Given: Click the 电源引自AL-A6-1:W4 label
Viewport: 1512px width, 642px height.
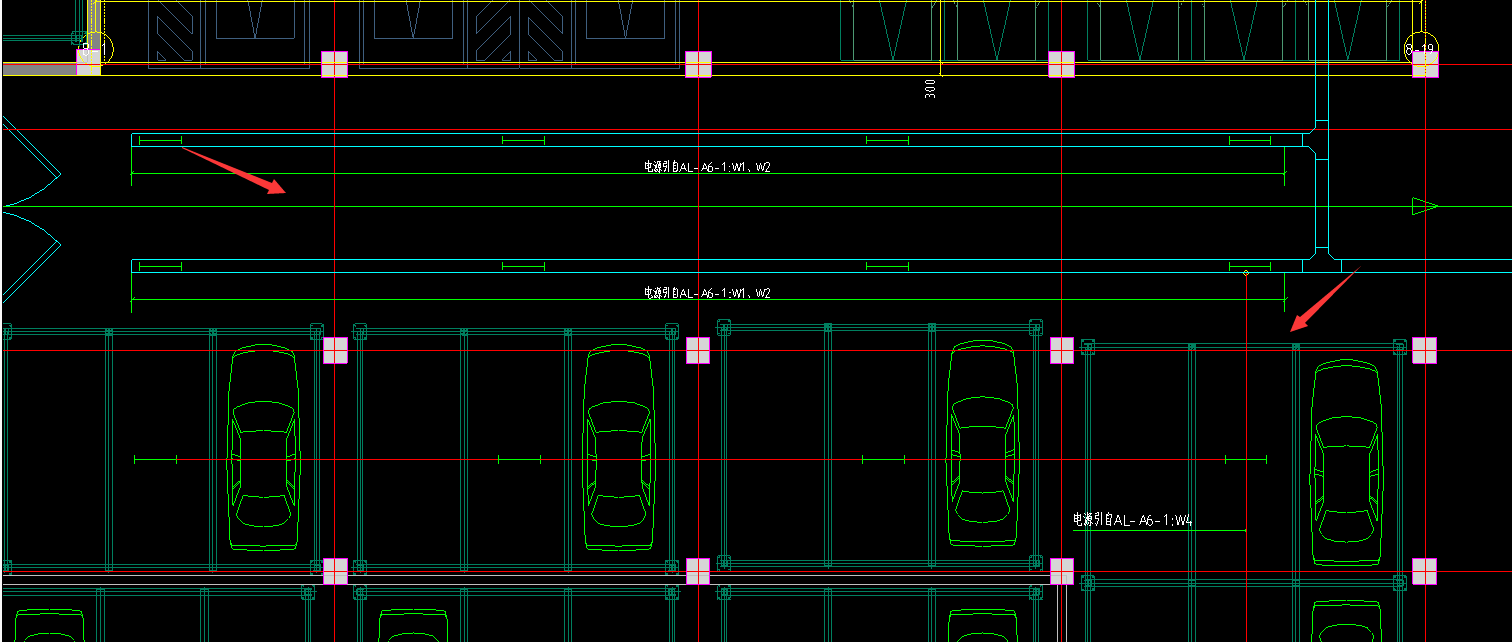Looking at the screenshot, I should 1133,520.
